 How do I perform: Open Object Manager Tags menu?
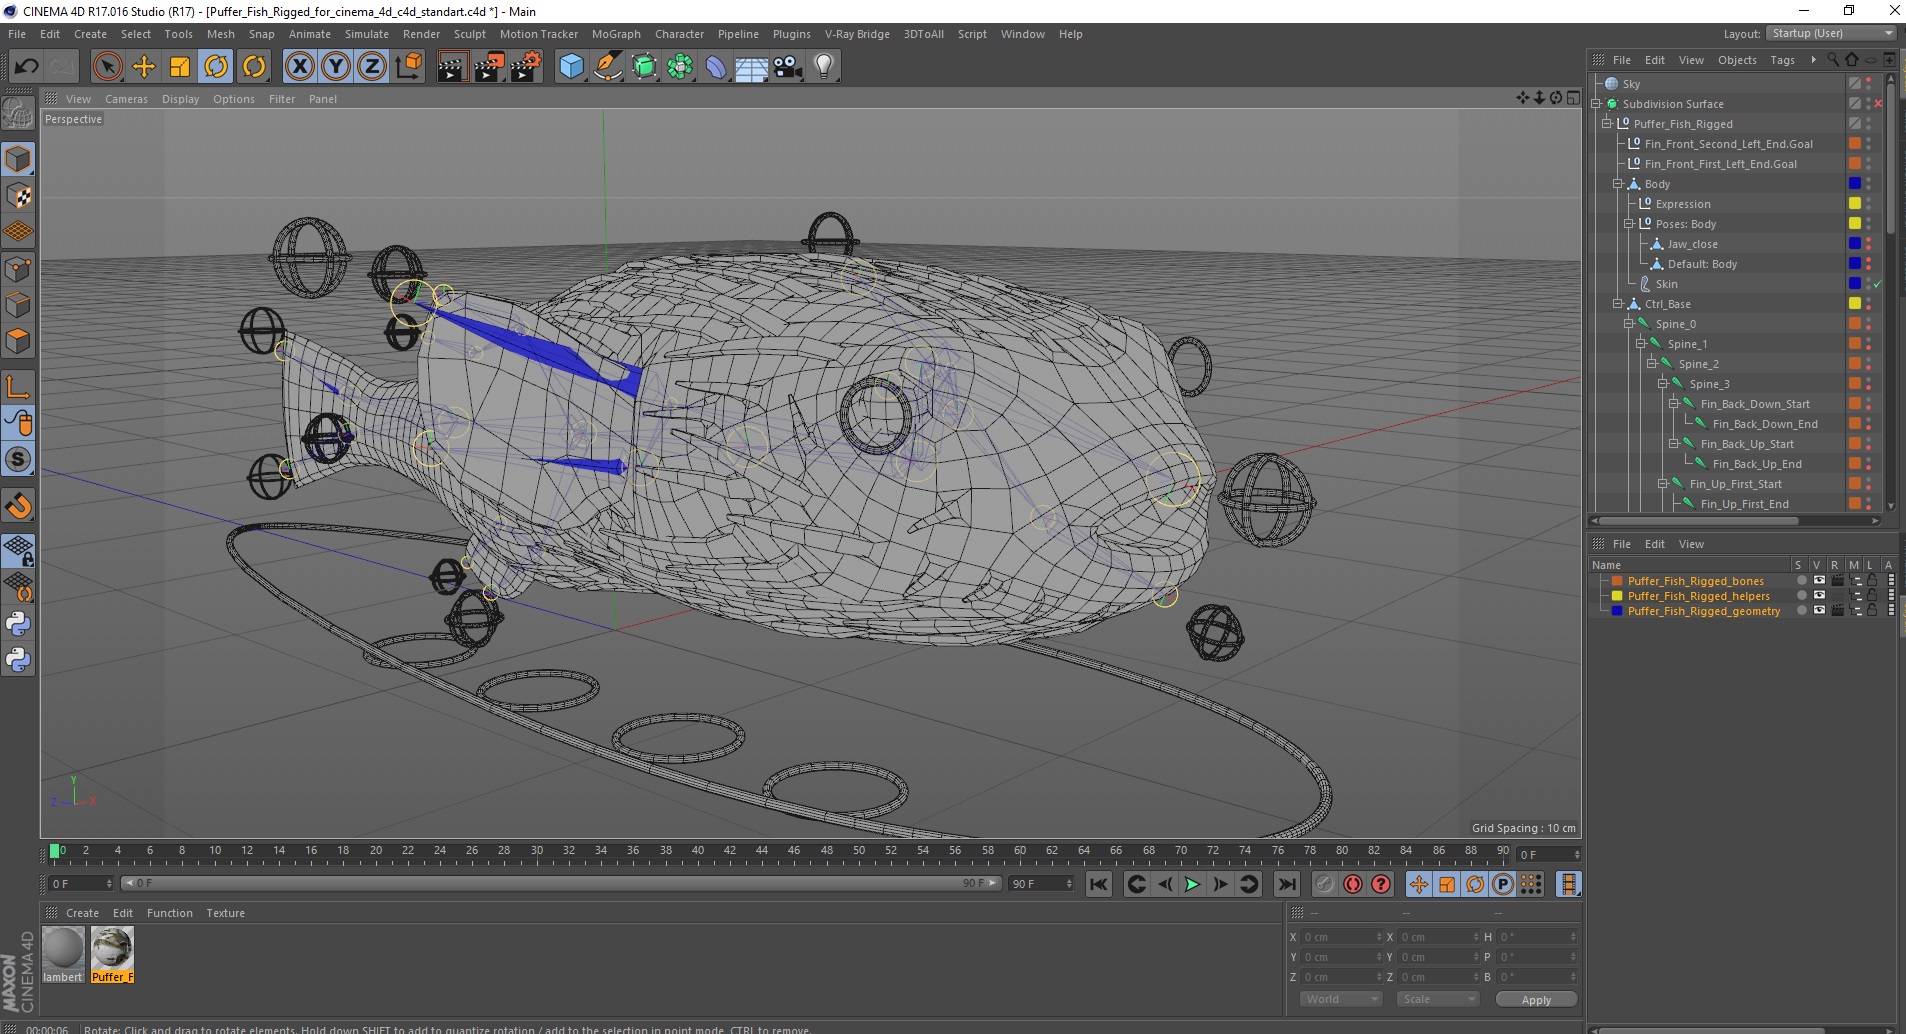pyautogui.click(x=1782, y=60)
